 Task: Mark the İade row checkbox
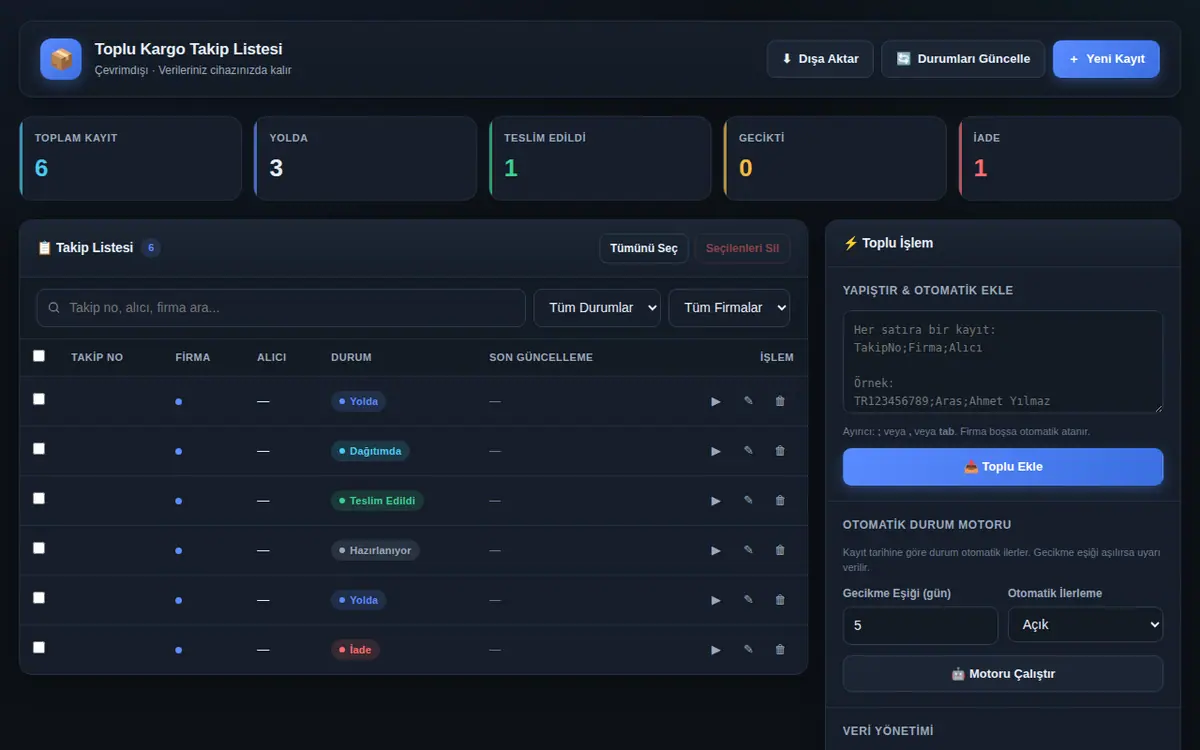pyautogui.click(x=39, y=647)
